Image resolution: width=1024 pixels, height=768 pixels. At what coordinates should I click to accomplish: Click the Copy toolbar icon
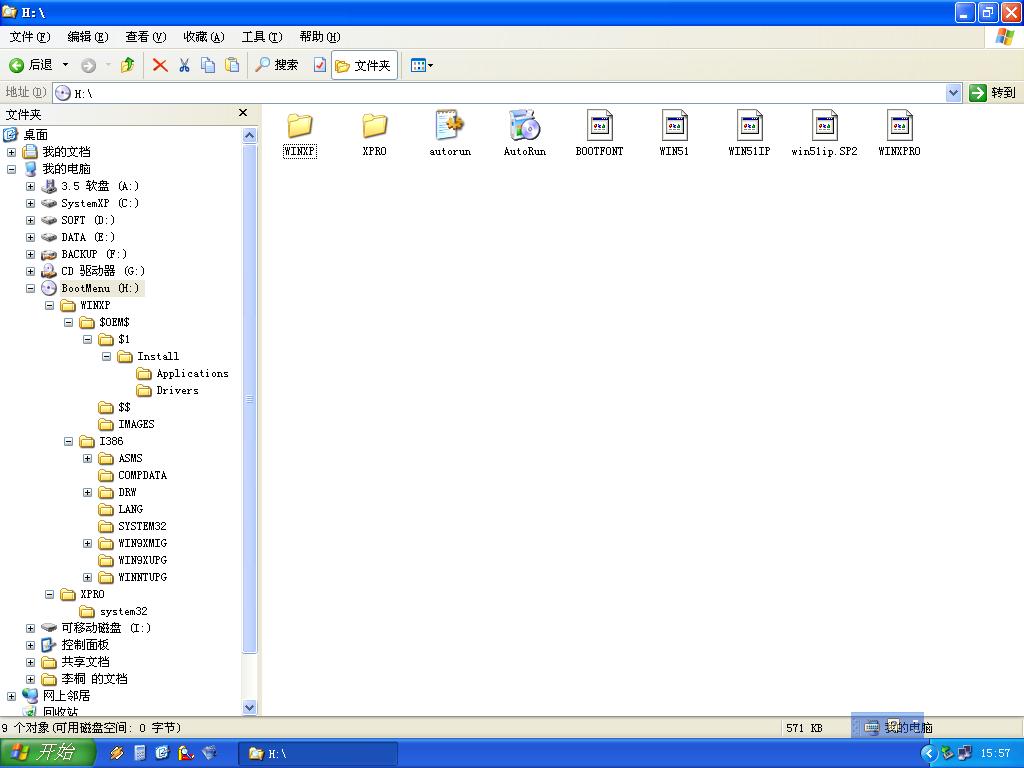208,65
